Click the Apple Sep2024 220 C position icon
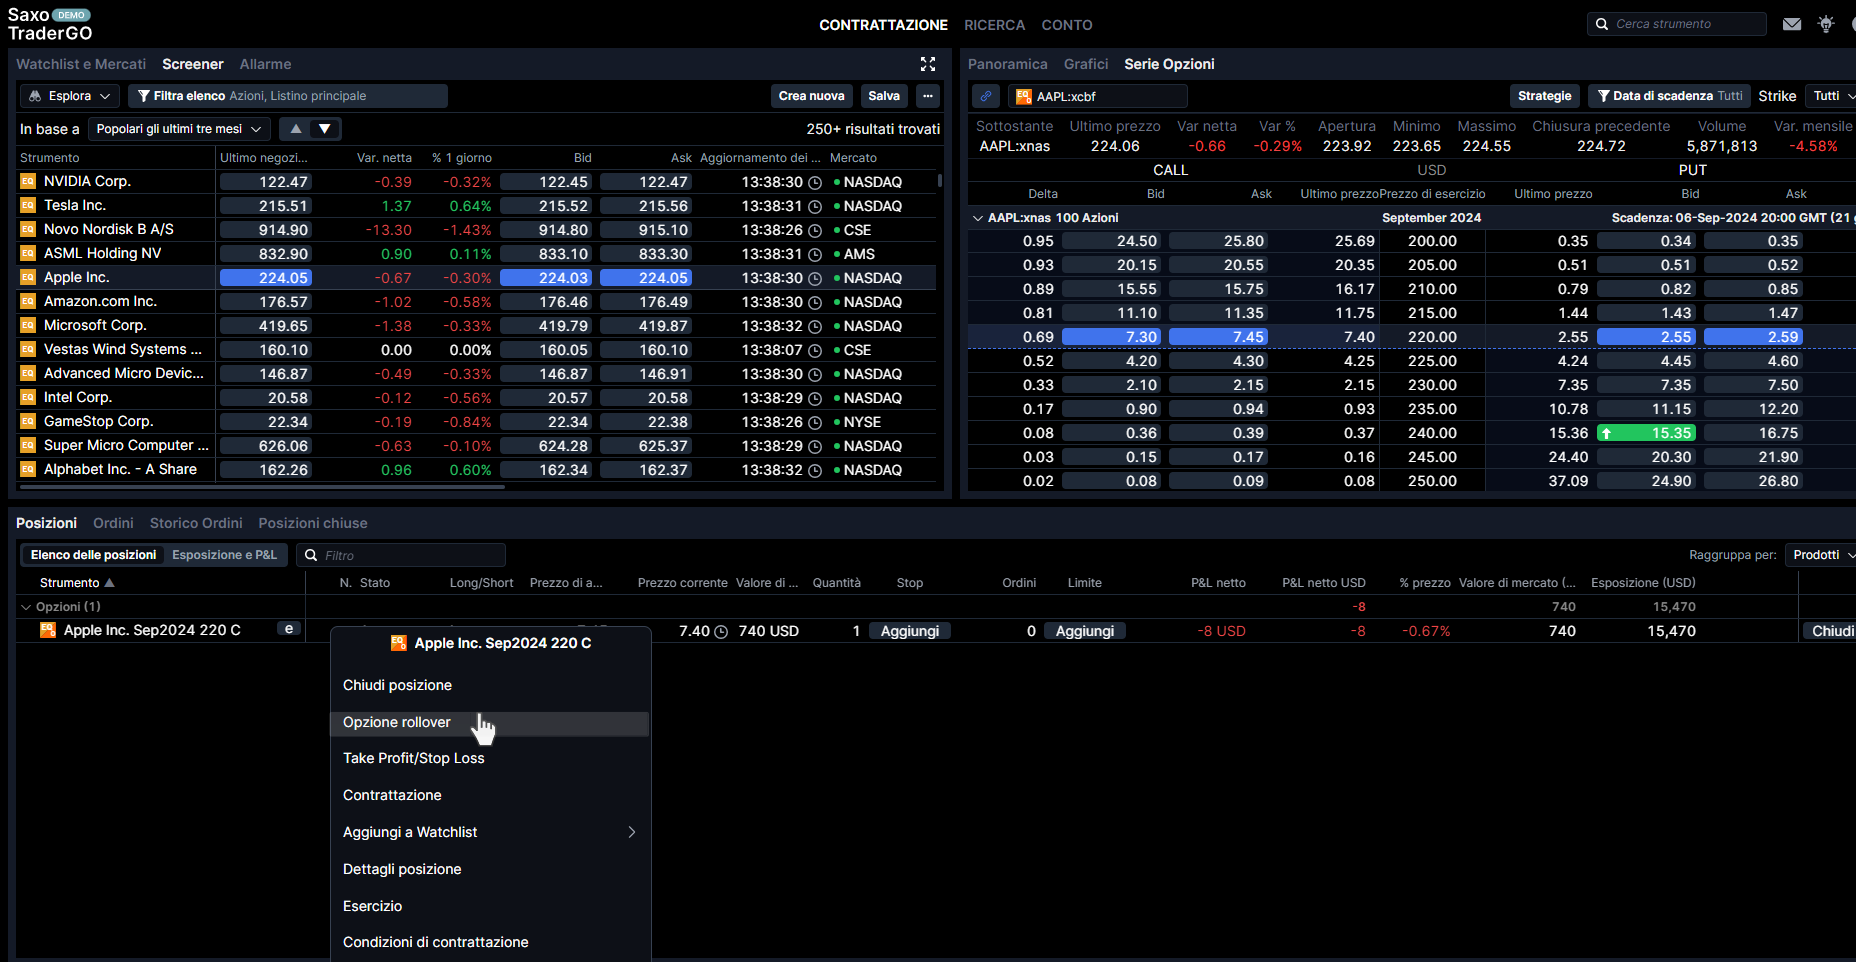Viewport: 1856px width, 962px height. click(x=48, y=630)
